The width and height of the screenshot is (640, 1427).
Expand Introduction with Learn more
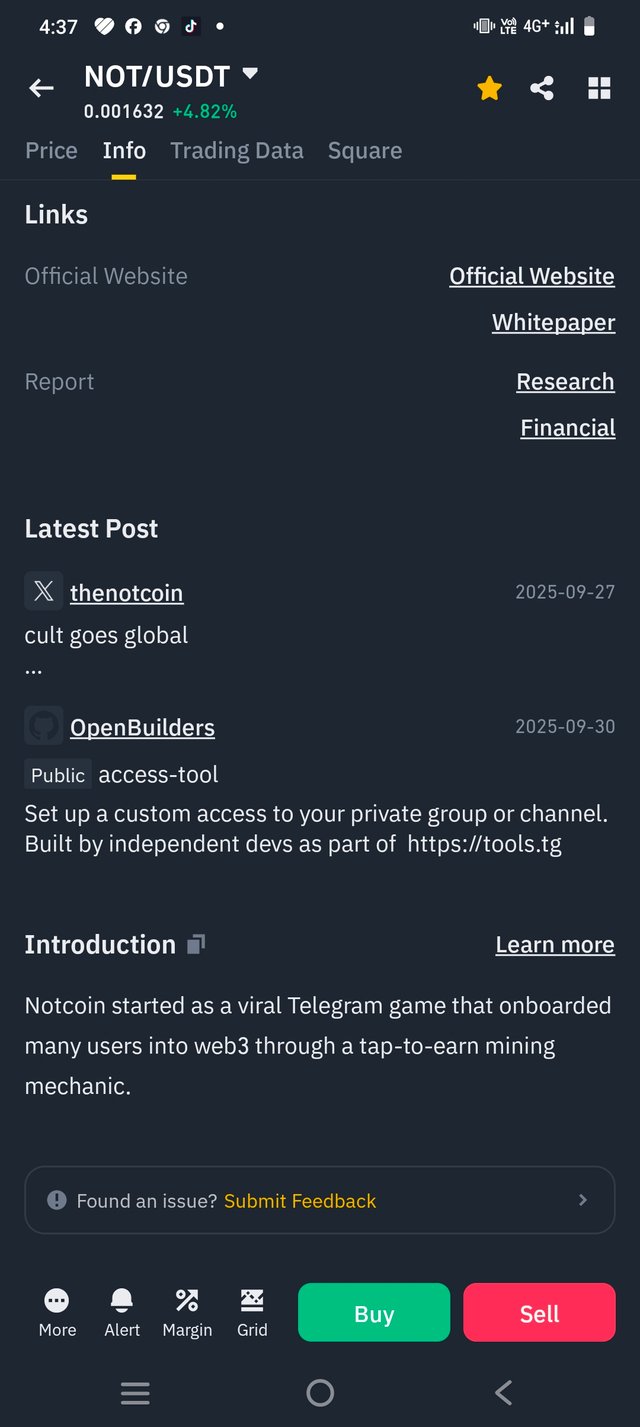(554, 945)
